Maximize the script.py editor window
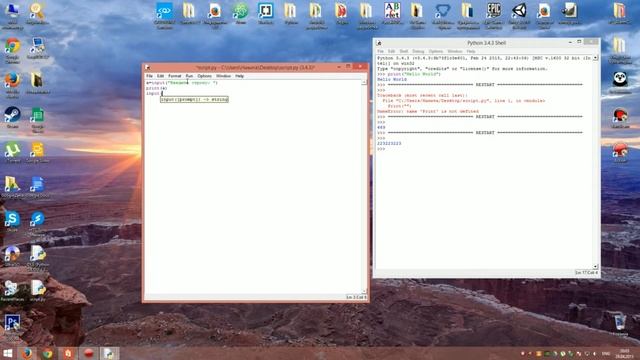Viewport: 640px width, 360px height. [x=348, y=67]
